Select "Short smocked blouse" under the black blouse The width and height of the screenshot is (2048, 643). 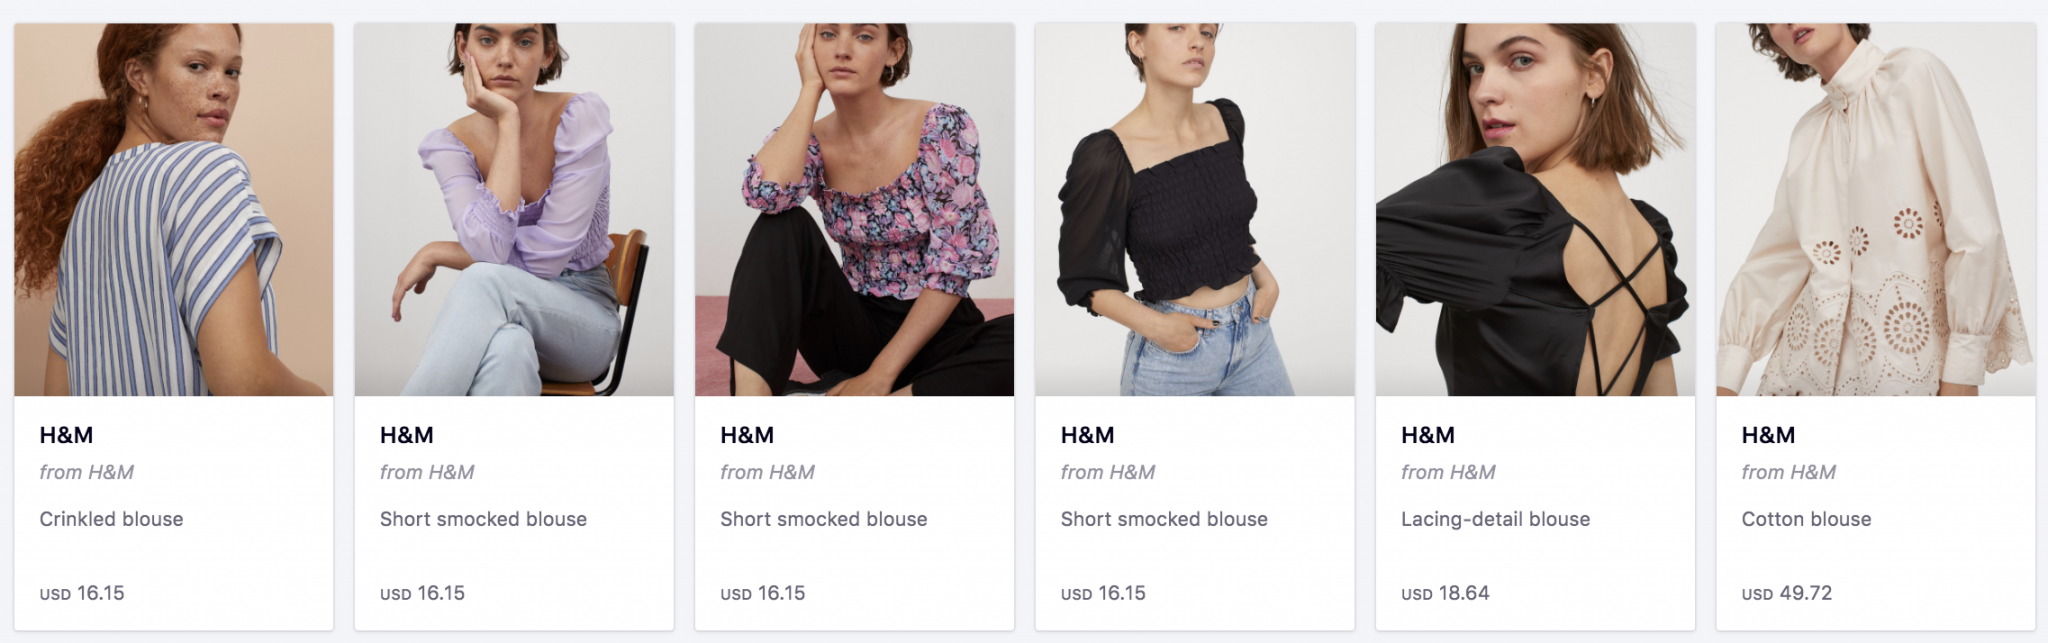point(1164,519)
